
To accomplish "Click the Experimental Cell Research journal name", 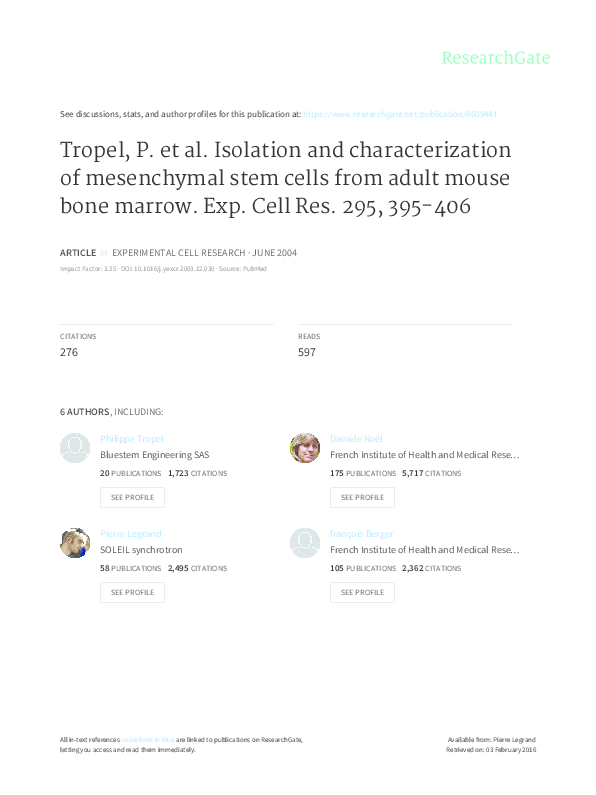I will [x=178, y=253].
